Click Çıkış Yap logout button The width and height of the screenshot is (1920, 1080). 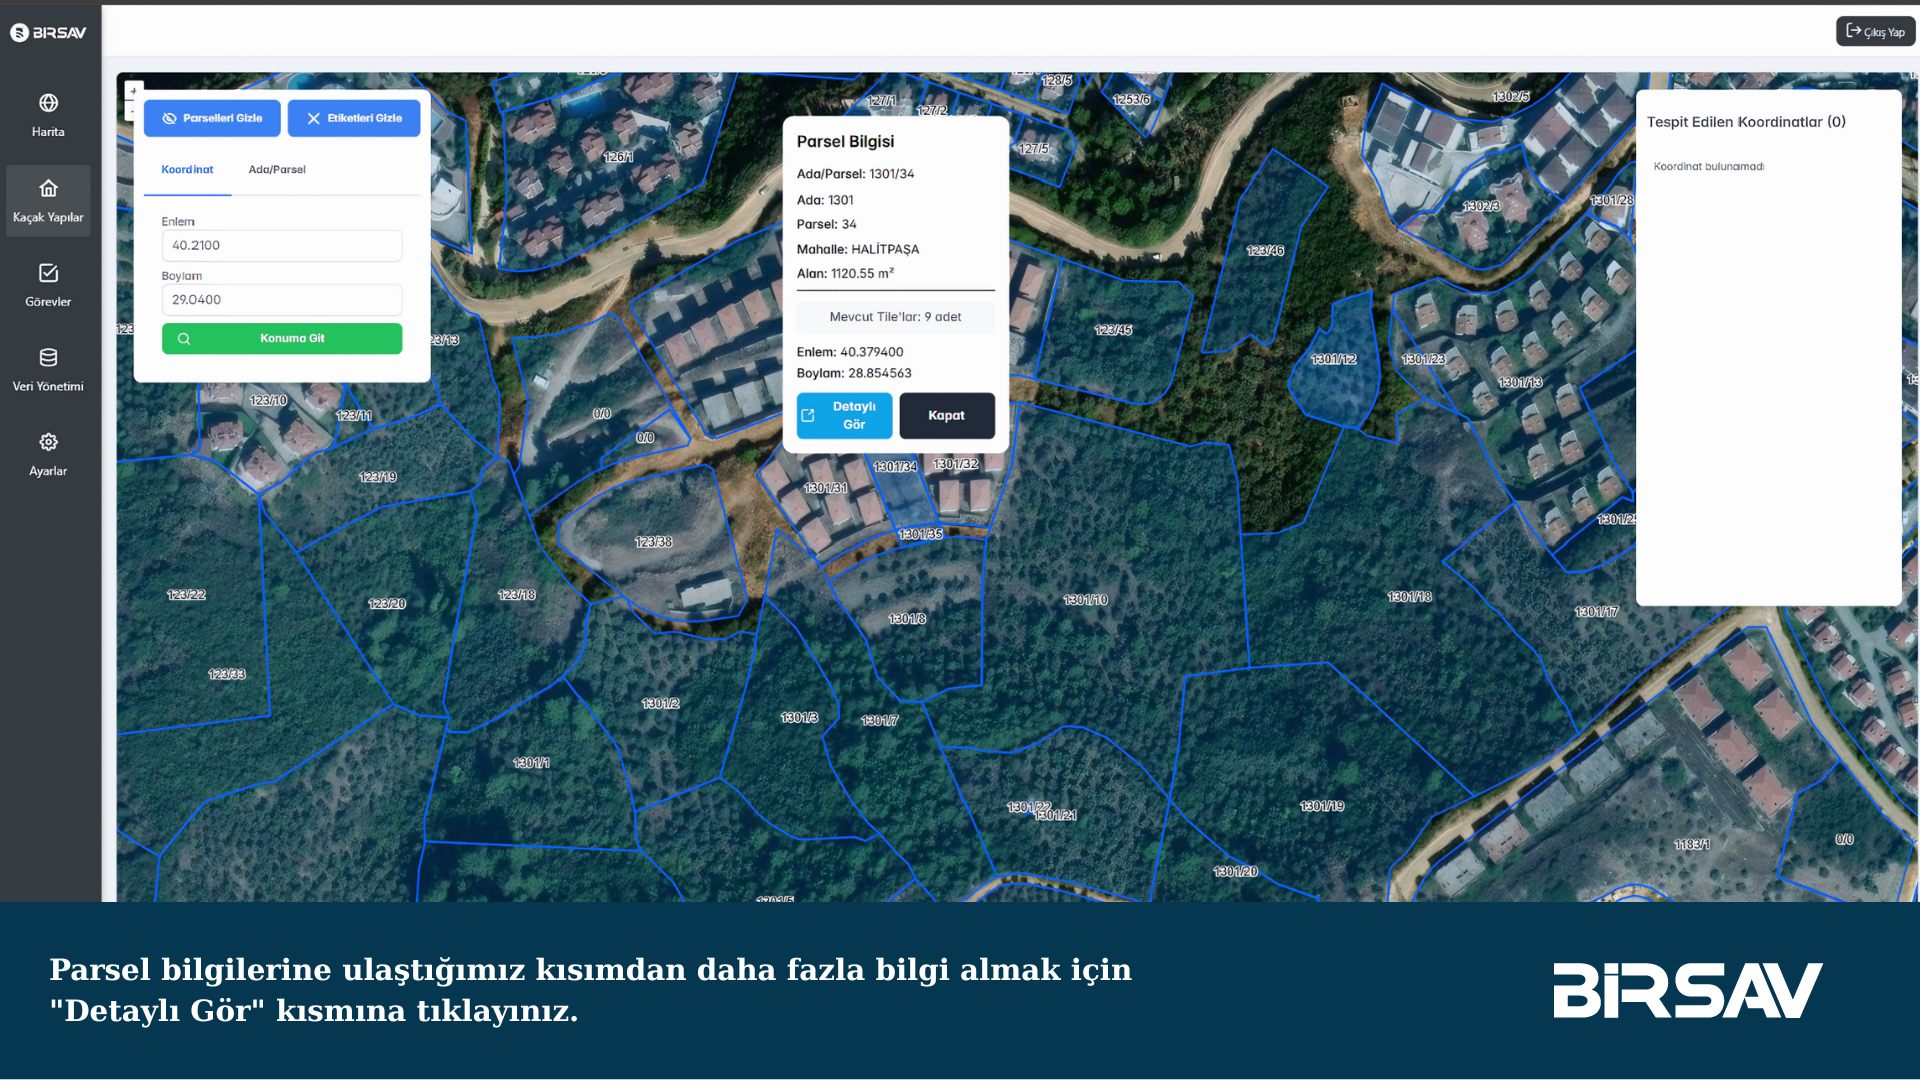1875,32
